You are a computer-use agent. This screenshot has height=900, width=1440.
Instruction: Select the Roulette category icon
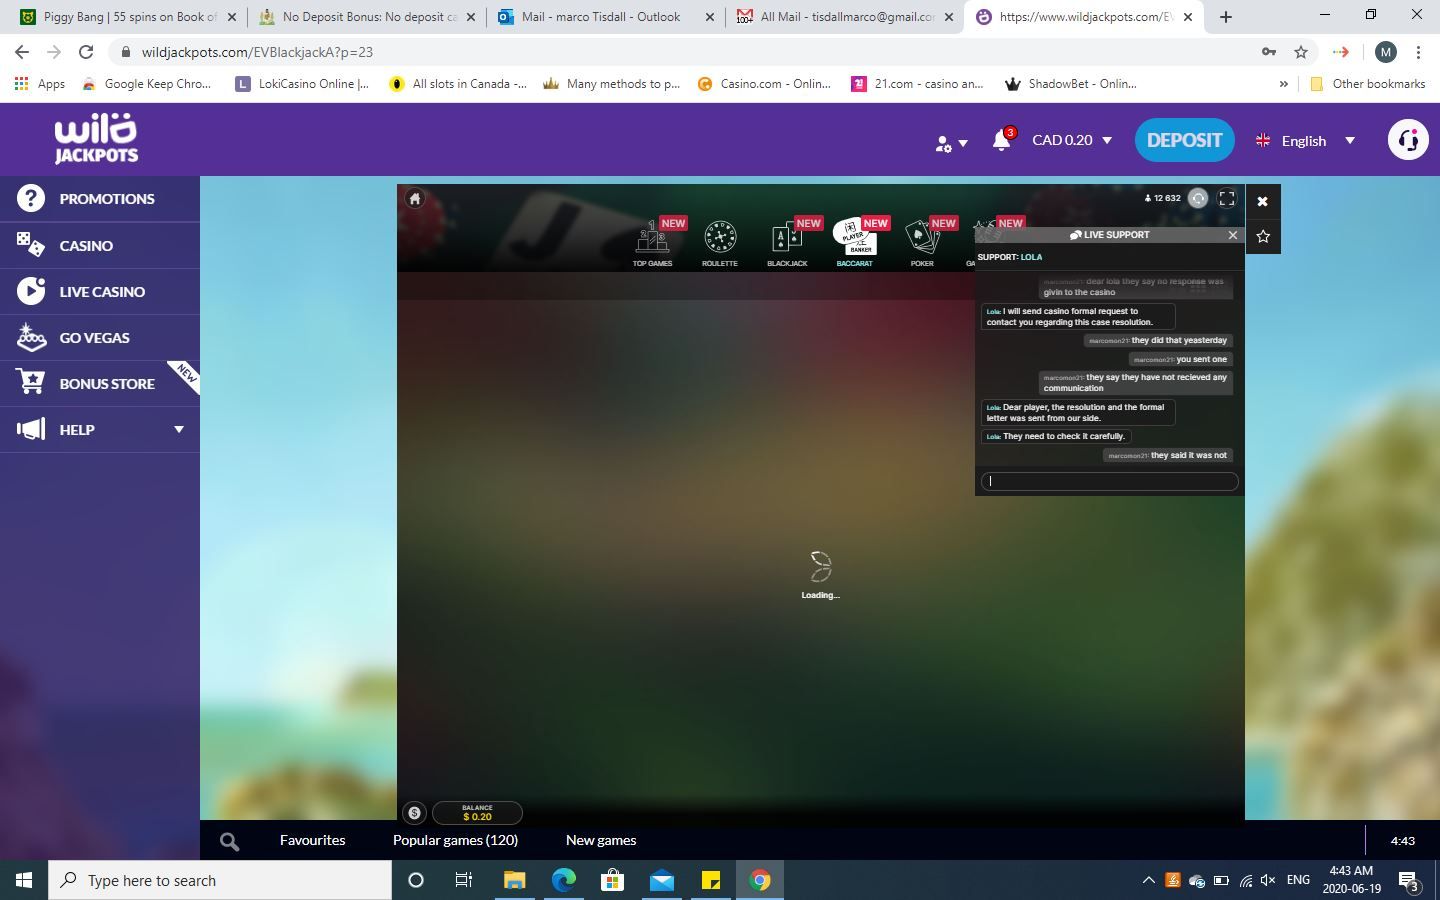(x=719, y=243)
